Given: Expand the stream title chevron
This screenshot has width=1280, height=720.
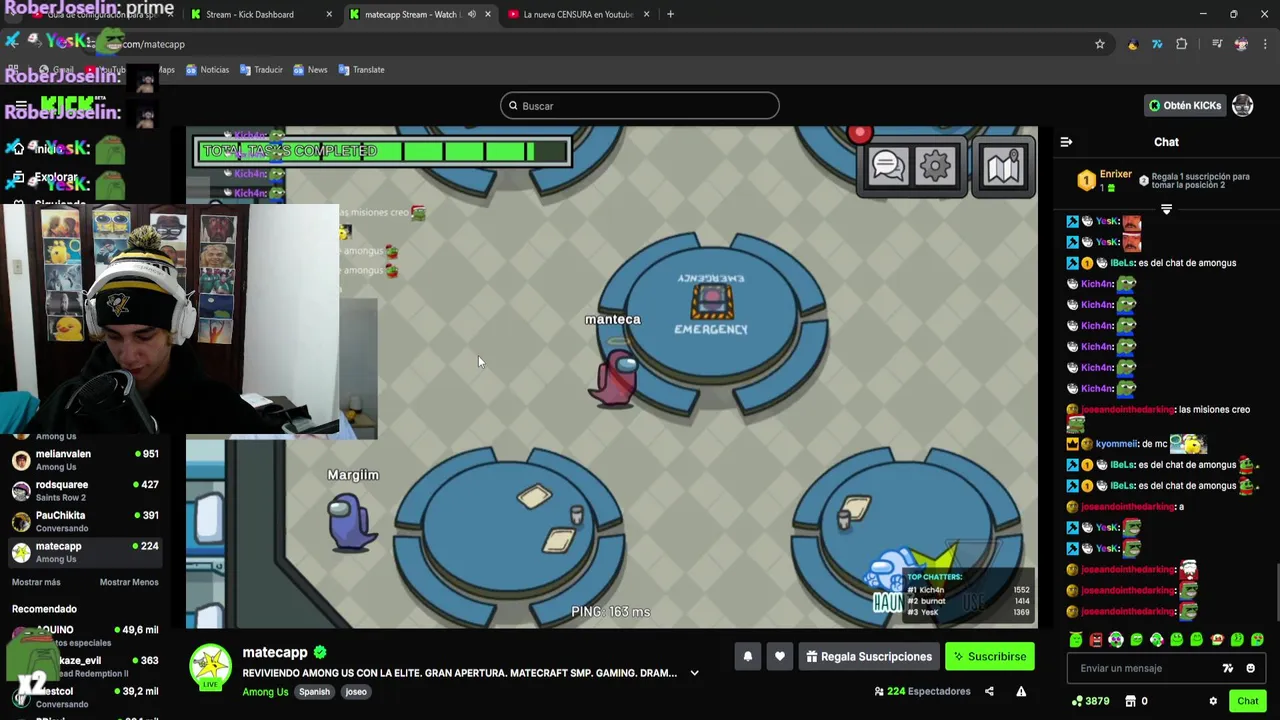Looking at the screenshot, I should point(694,673).
